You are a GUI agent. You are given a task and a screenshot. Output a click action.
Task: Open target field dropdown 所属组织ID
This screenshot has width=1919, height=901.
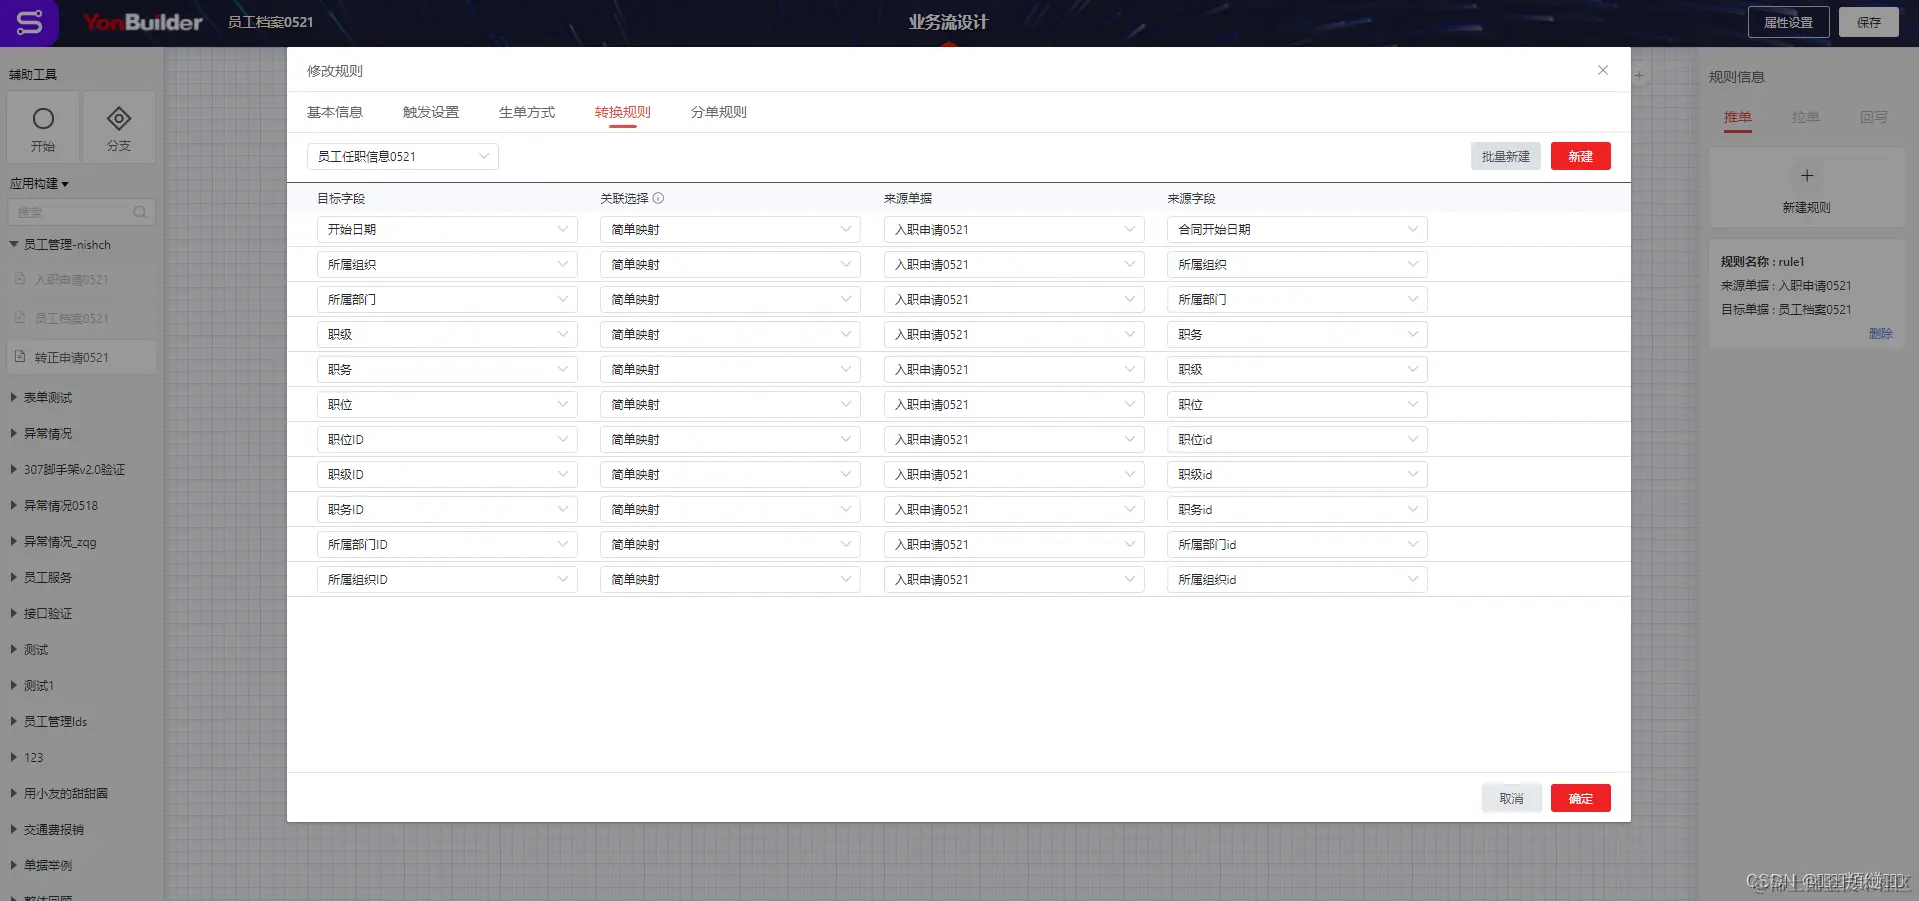[447, 579]
